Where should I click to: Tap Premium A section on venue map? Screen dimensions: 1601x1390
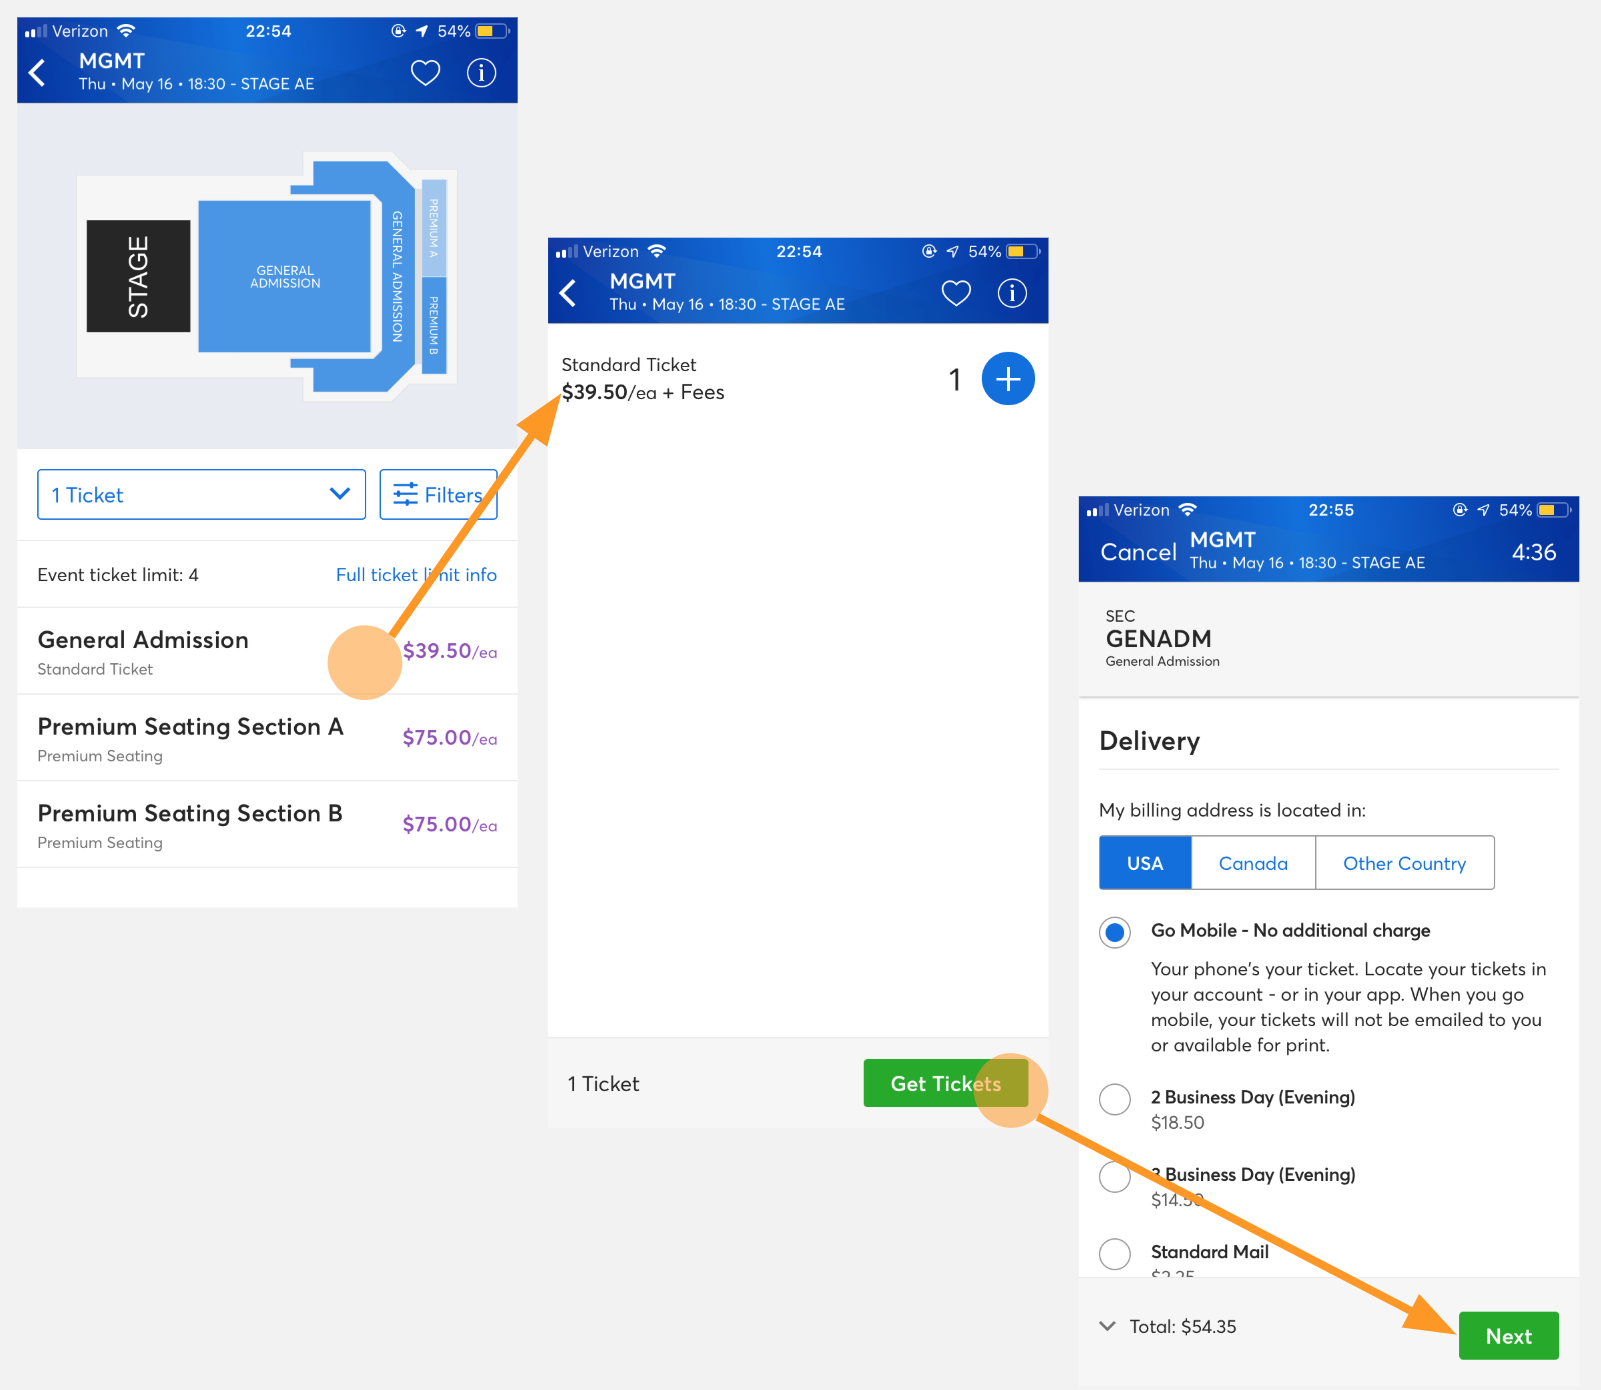(x=434, y=228)
